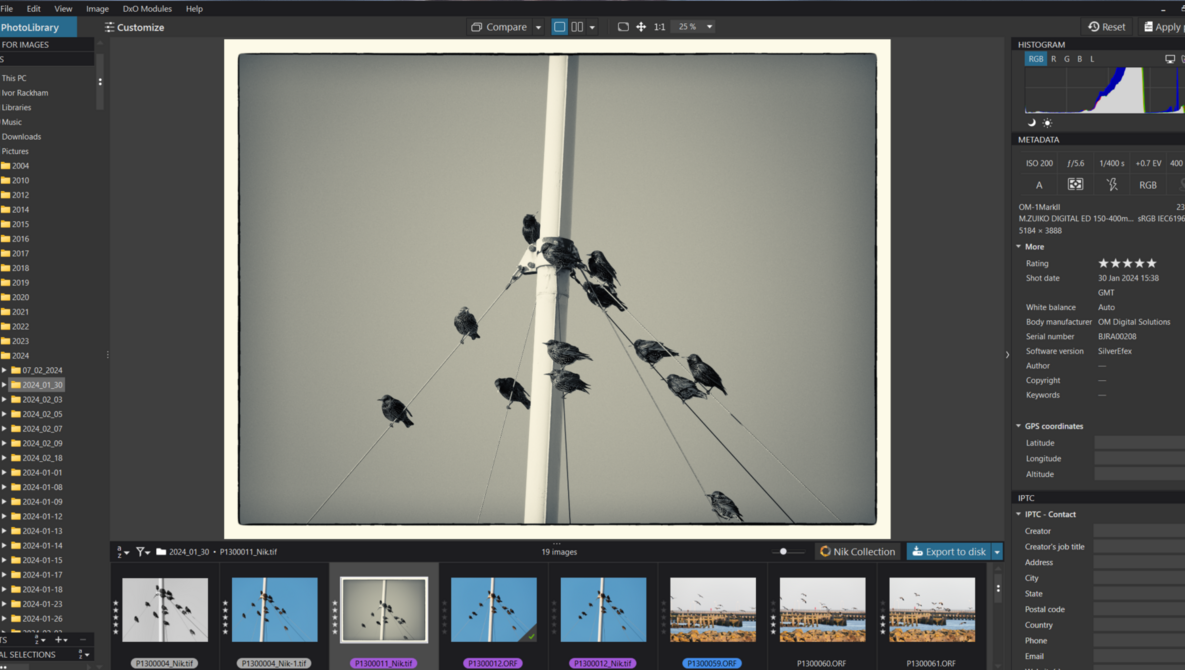This screenshot has height=670, width=1185.
Task: Set five-star rating in Metadata
Action: 1151,263
